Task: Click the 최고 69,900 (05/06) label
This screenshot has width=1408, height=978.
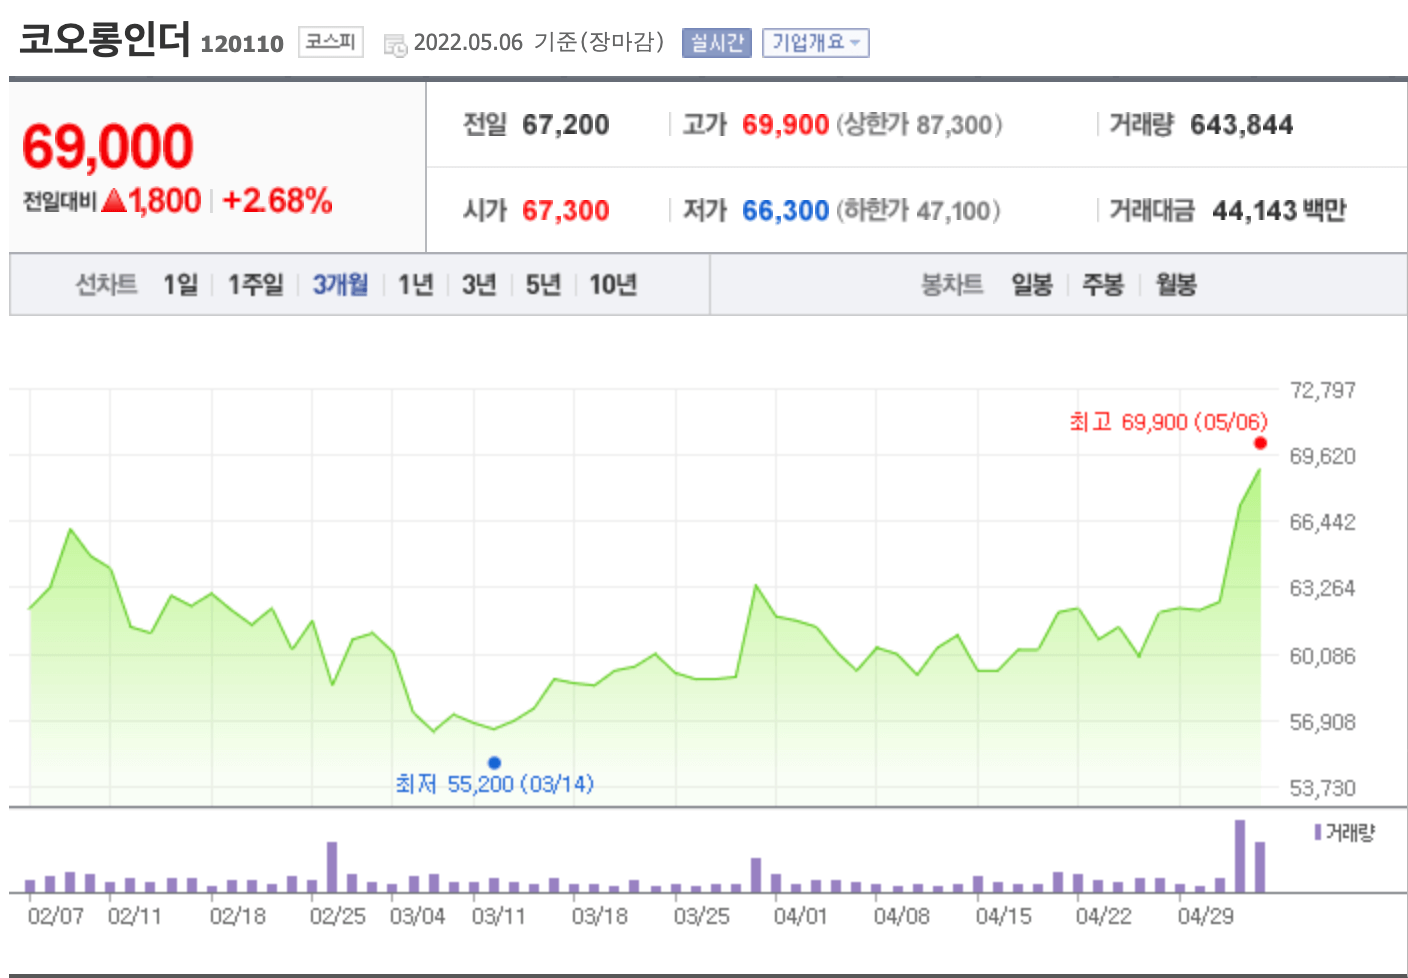Action: coord(1168,422)
